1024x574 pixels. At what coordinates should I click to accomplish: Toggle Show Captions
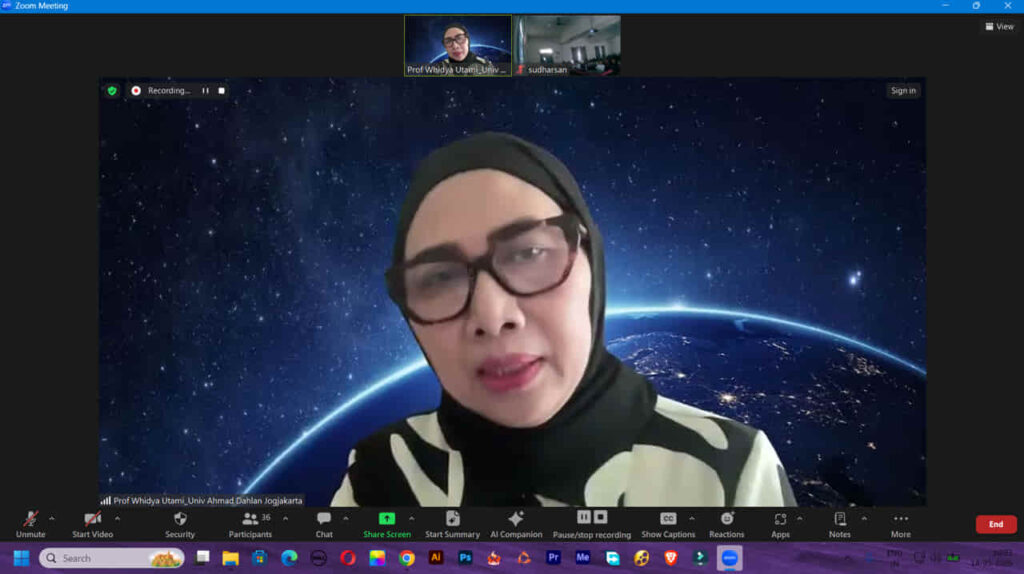pos(668,524)
